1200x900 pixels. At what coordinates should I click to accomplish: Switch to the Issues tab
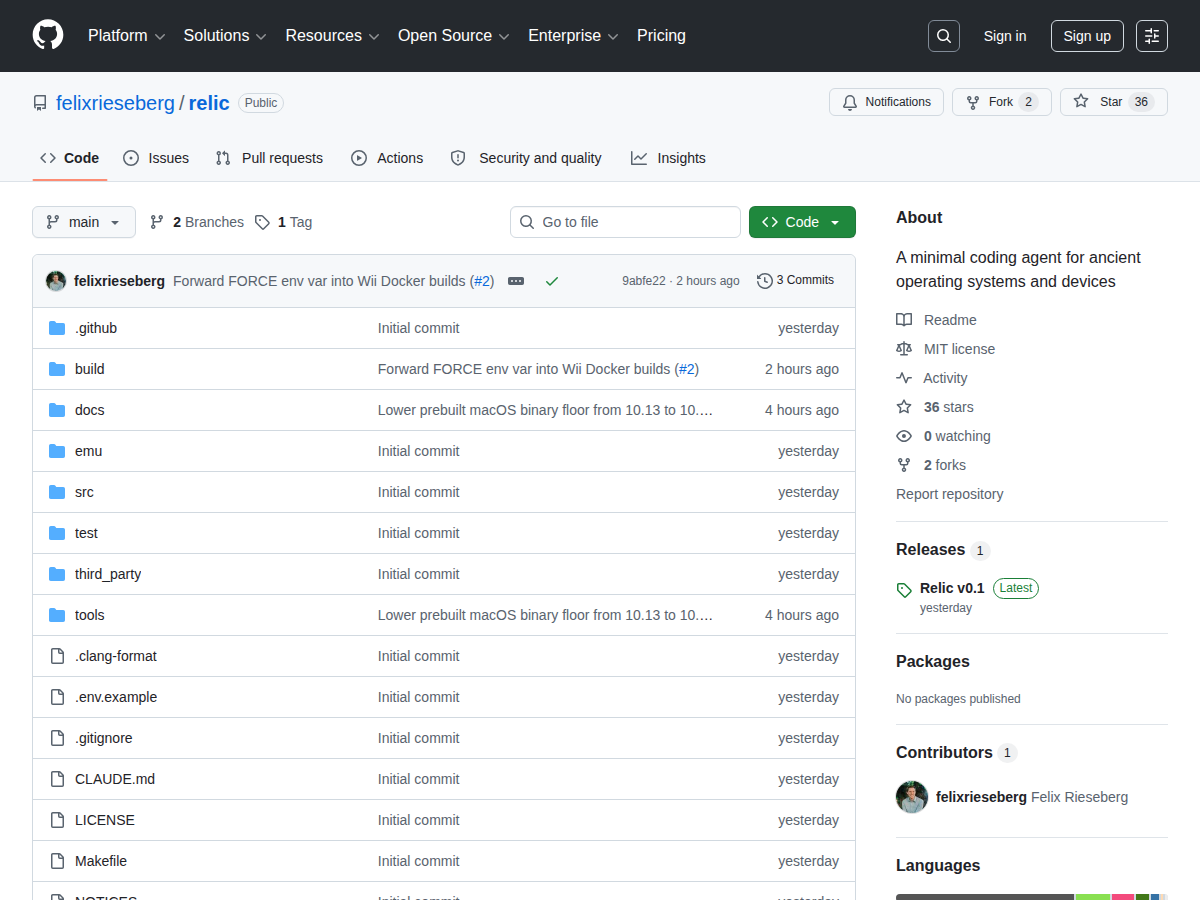(x=156, y=158)
